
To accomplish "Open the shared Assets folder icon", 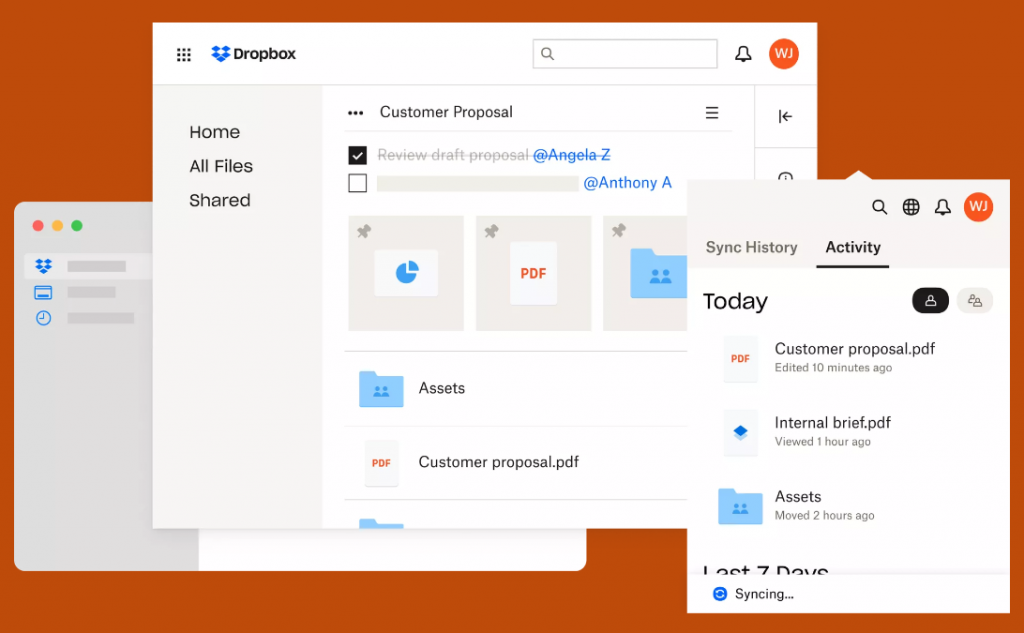I will (380, 388).
